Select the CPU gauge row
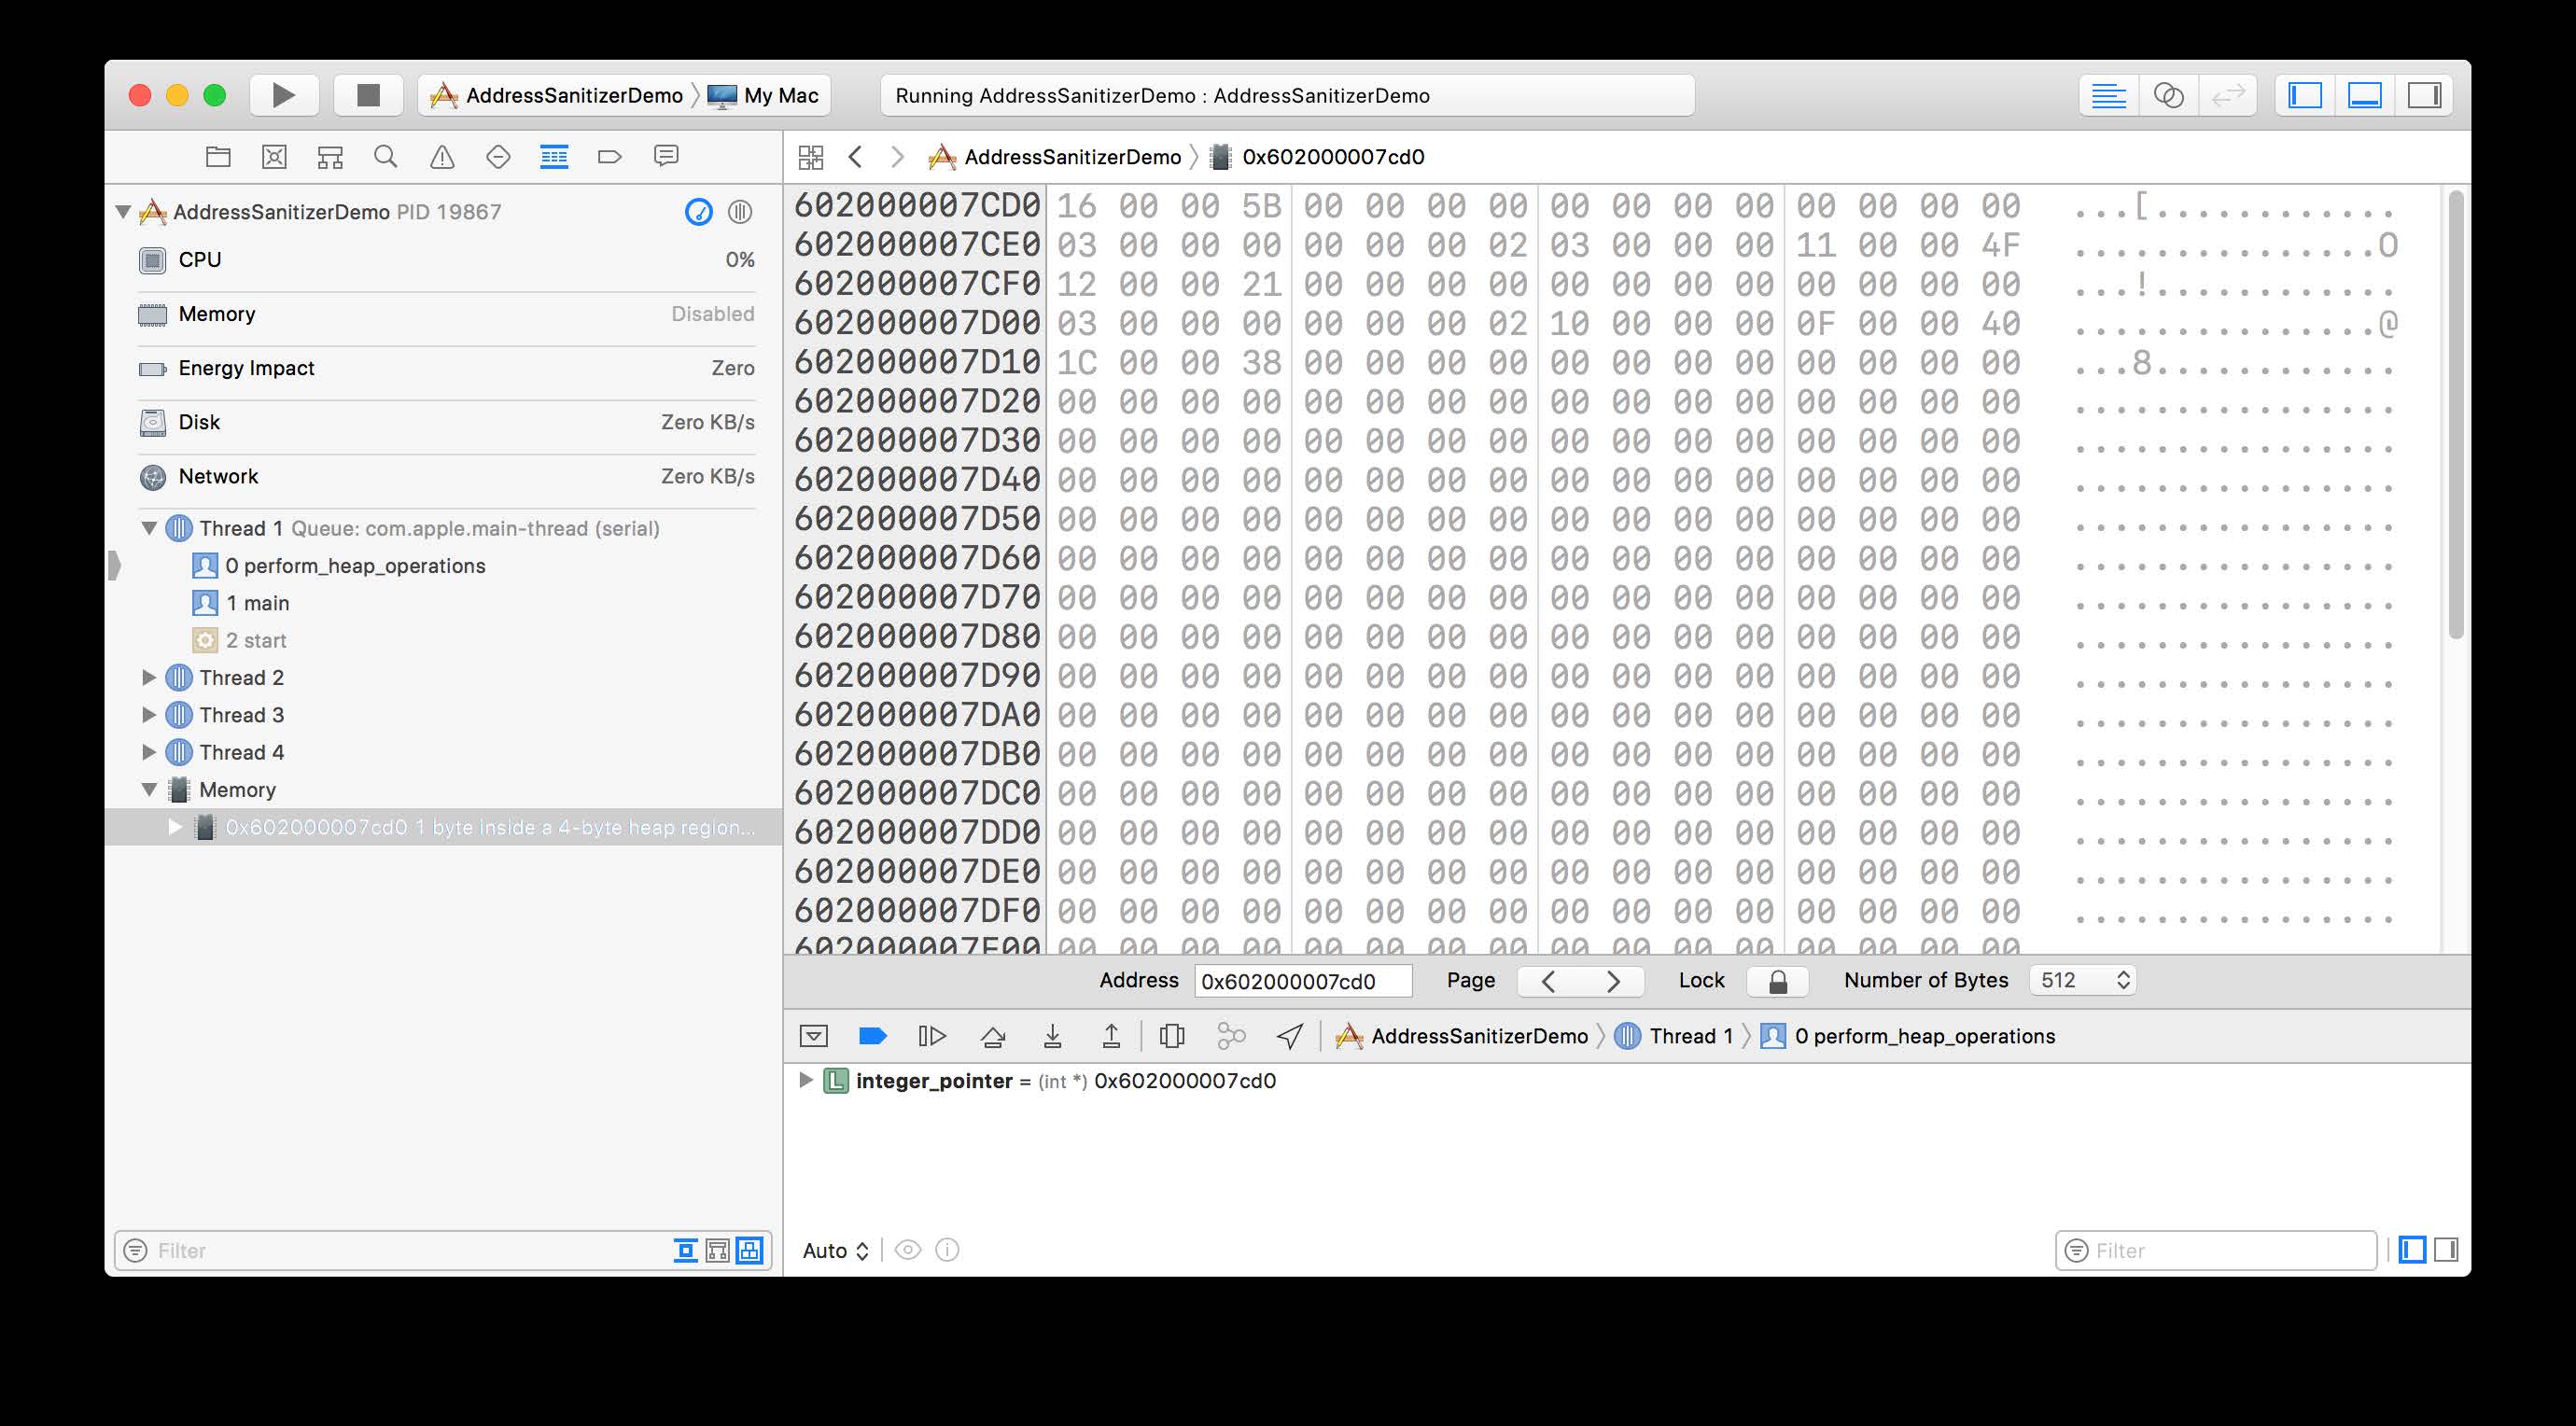 tap(446, 260)
